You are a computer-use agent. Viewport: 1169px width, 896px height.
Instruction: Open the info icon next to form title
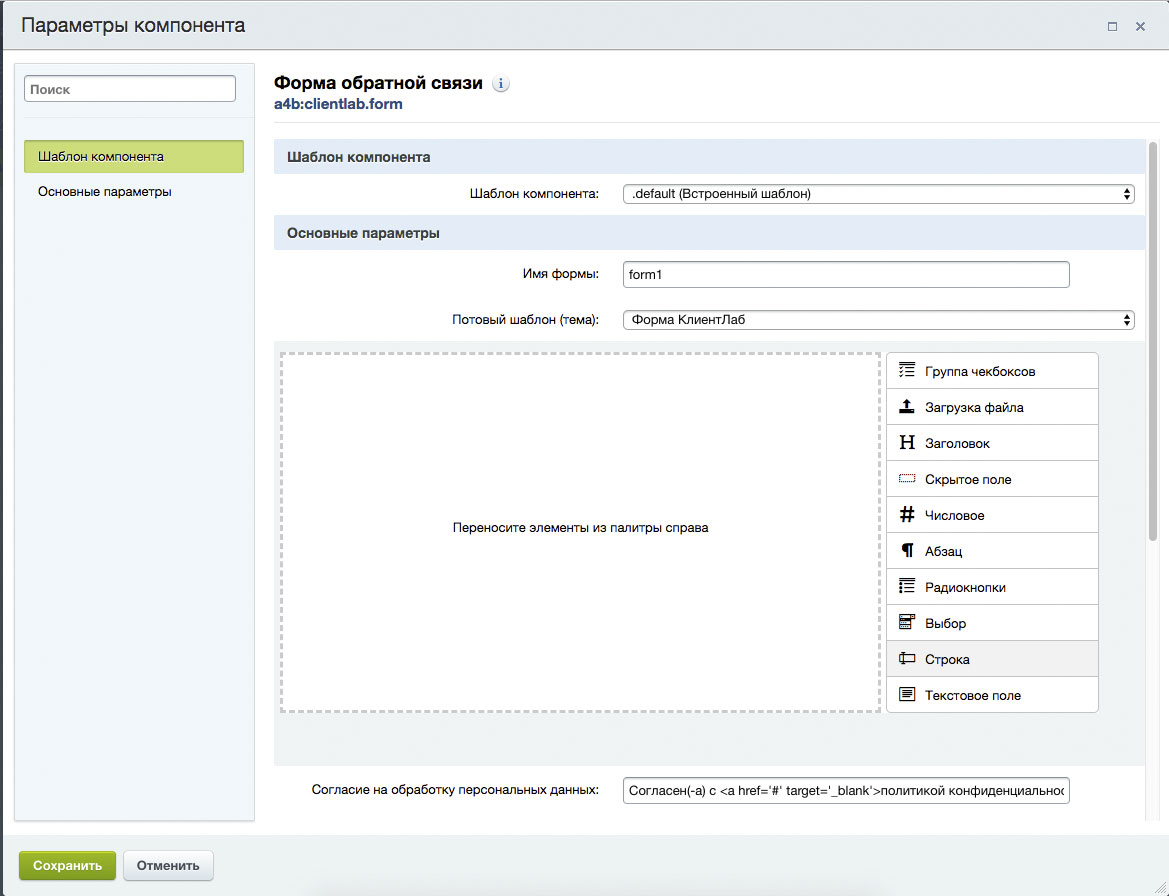pyautogui.click(x=501, y=83)
